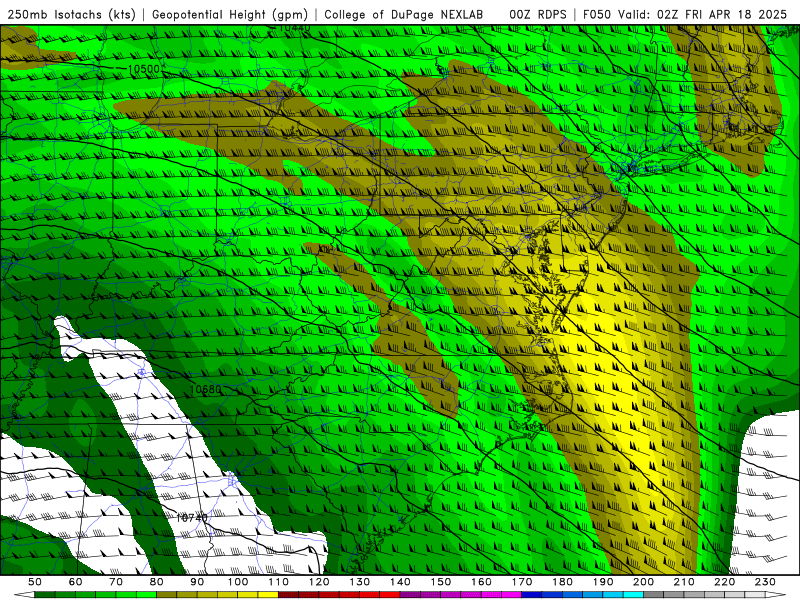The image size is (800, 600).
Task: Click the 140 value on the color scale
Action: (400, 582)
